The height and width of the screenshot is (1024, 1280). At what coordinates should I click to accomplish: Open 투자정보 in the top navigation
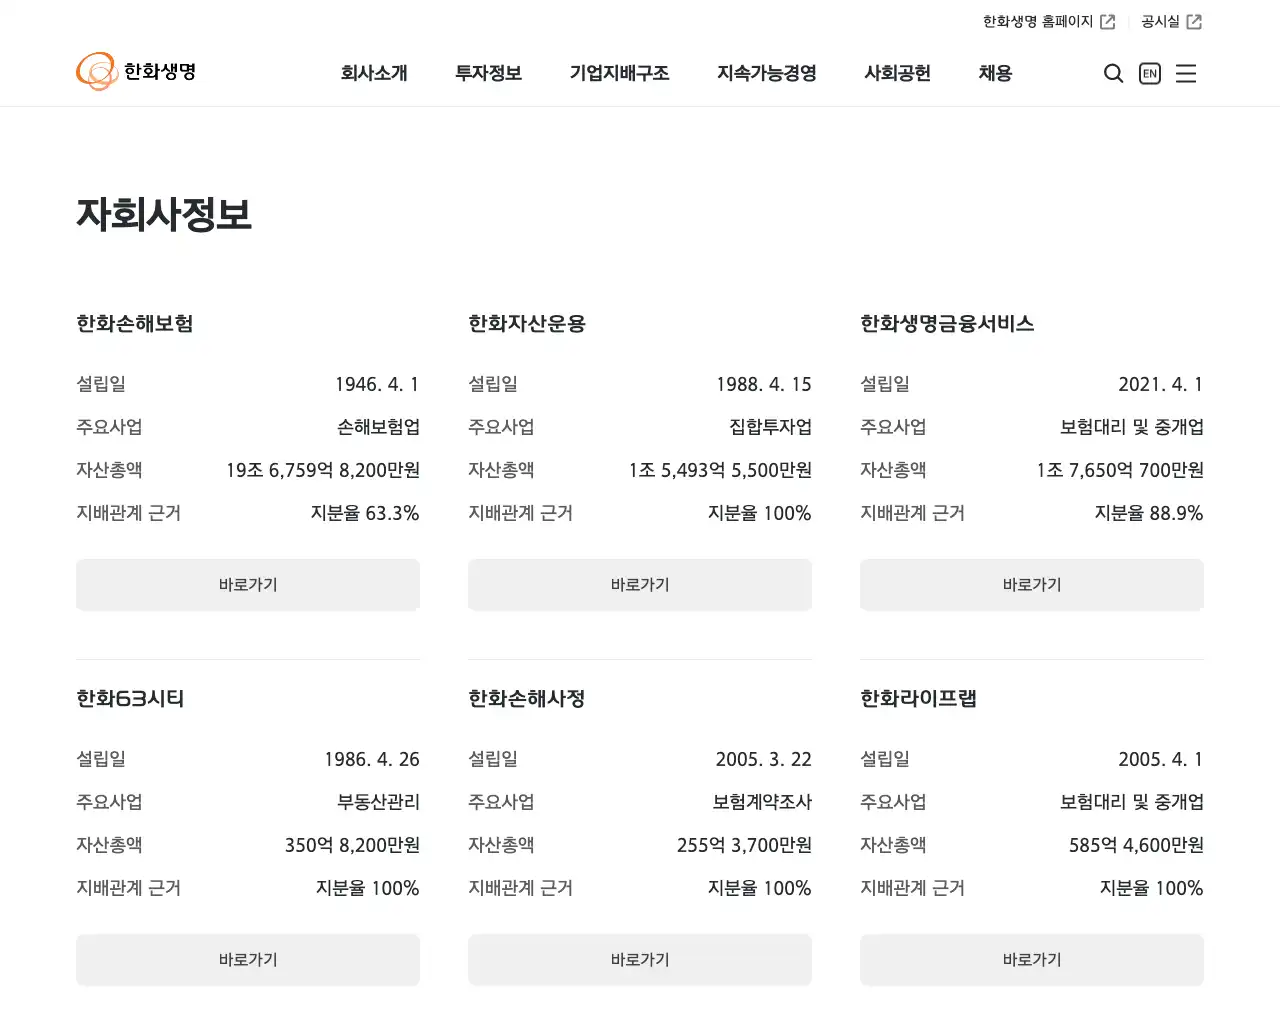point(488,73)
